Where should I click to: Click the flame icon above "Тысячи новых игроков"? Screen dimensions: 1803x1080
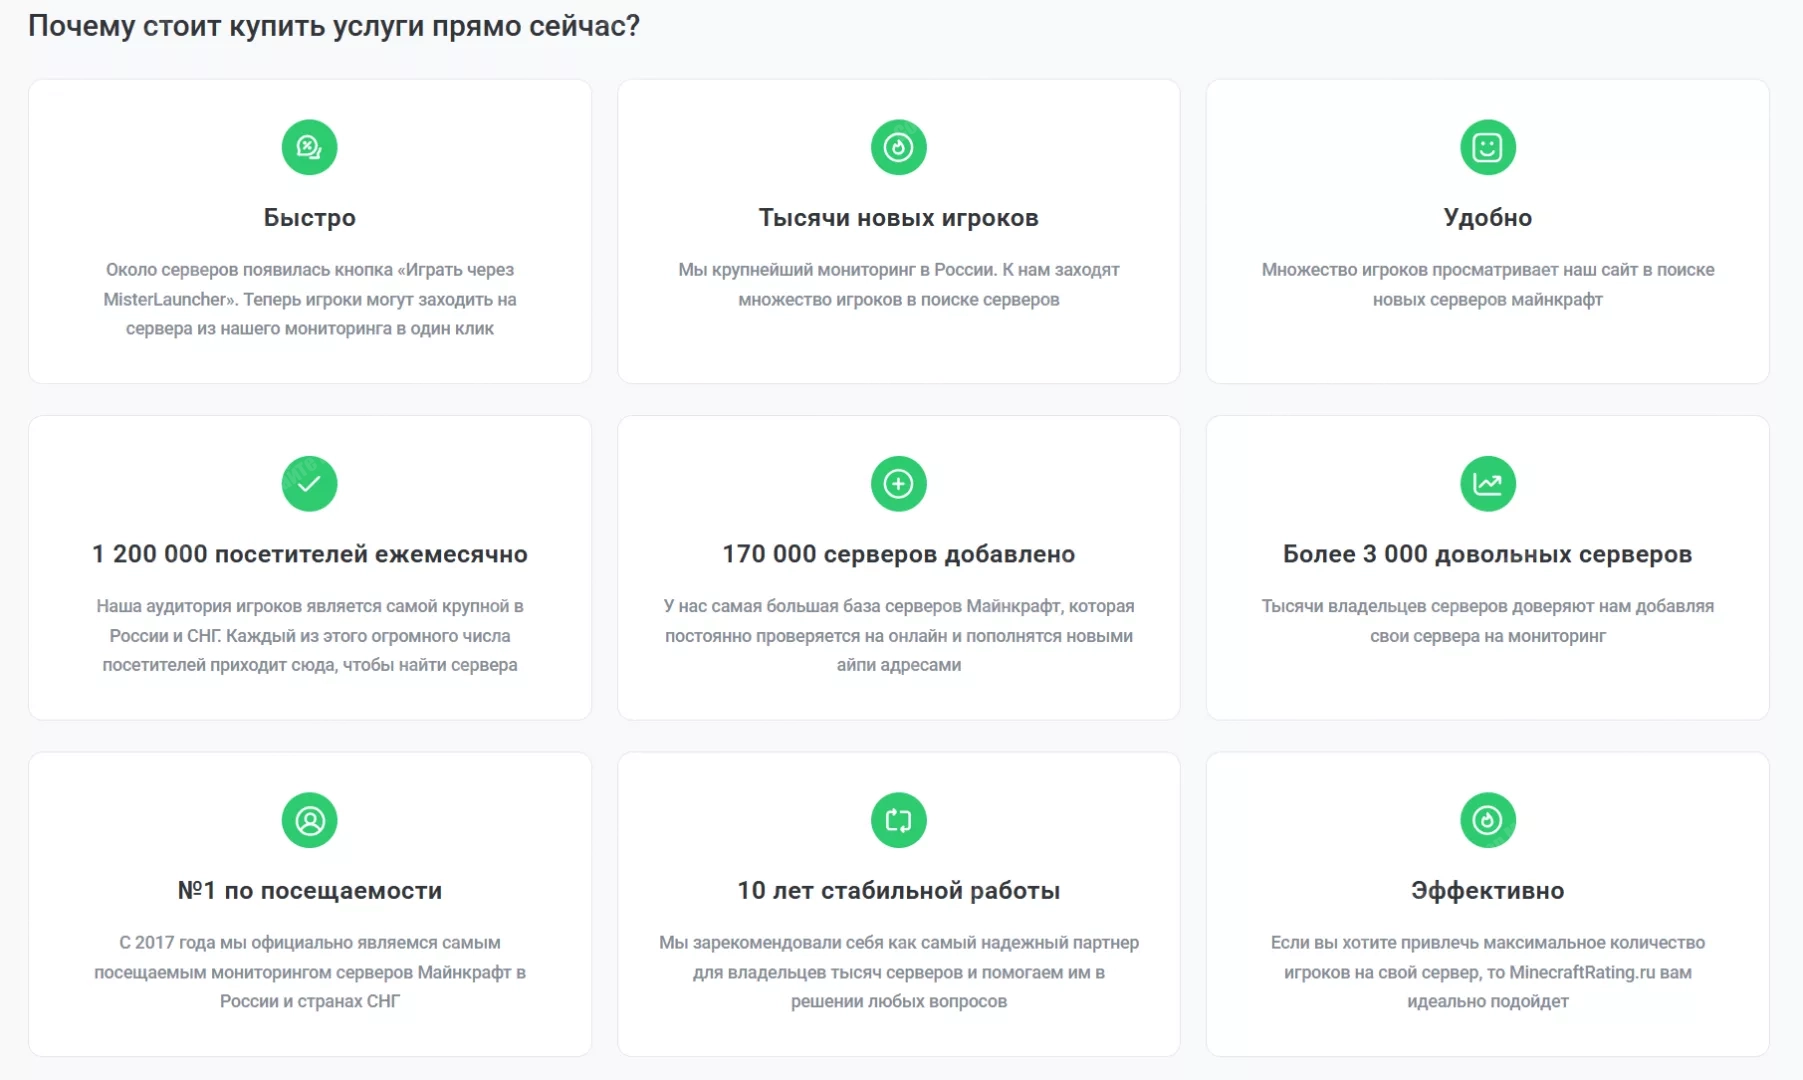[898, 147]
